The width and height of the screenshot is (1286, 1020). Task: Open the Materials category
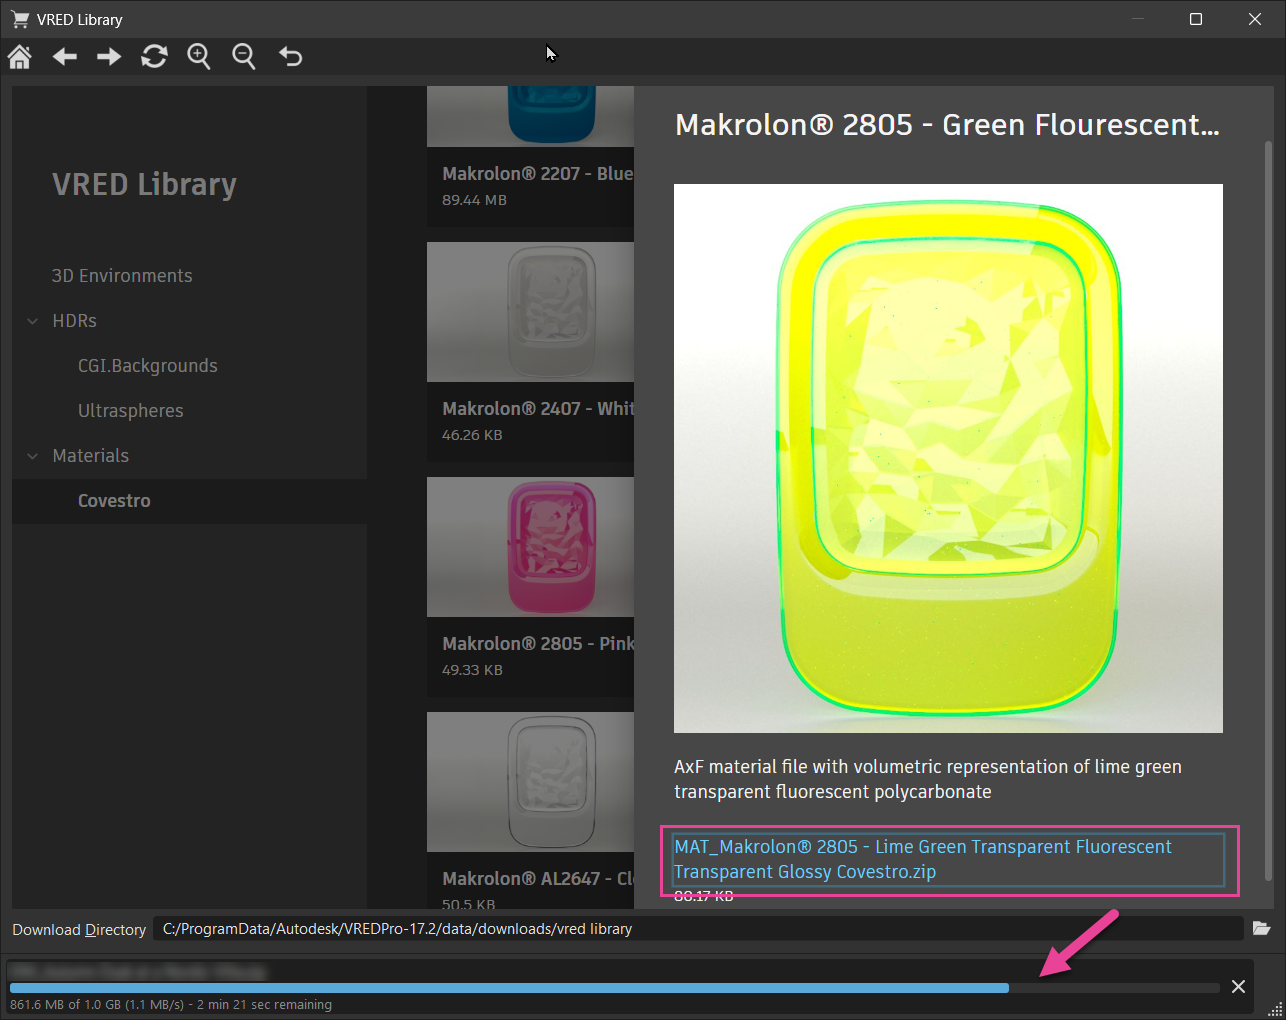91,456
